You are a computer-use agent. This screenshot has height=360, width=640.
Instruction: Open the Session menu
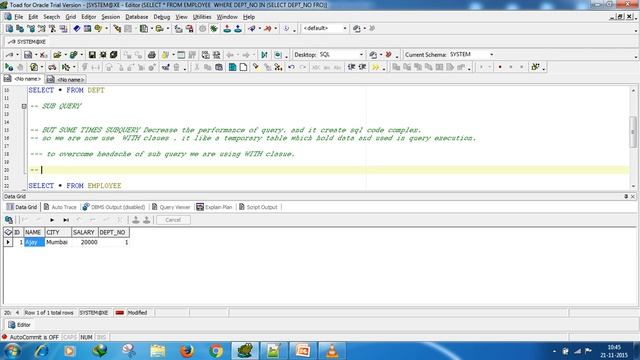(111, 17)
